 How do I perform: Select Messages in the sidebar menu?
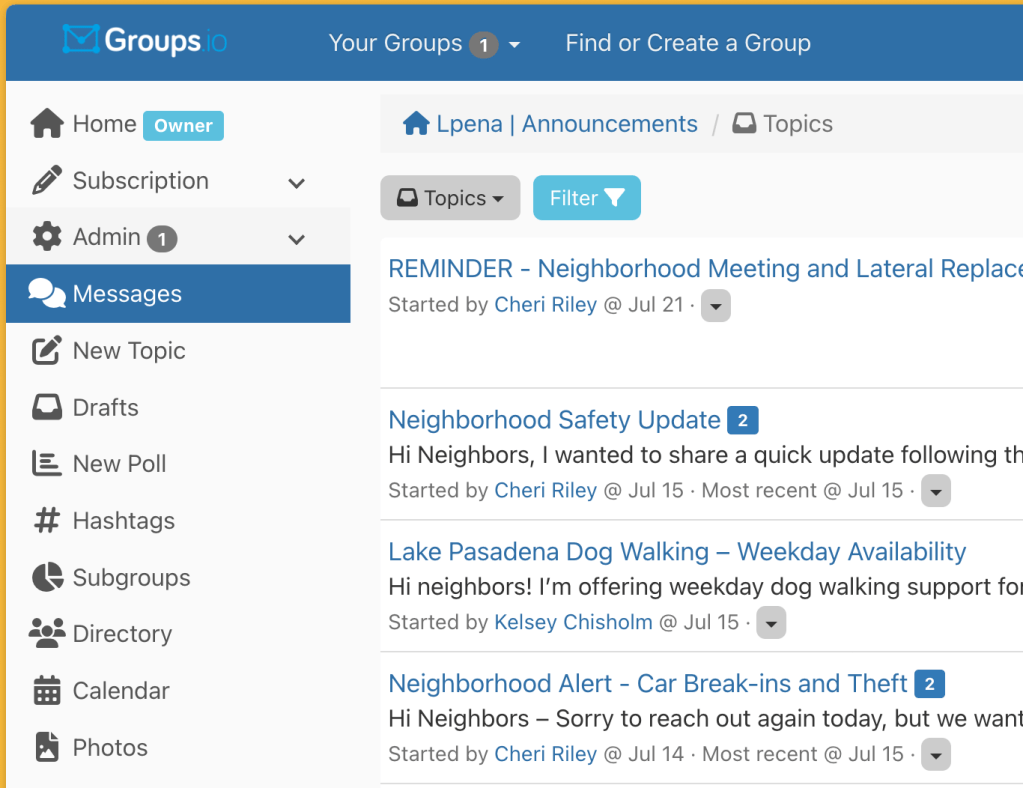pyautogui.click(x=127, y=294)
